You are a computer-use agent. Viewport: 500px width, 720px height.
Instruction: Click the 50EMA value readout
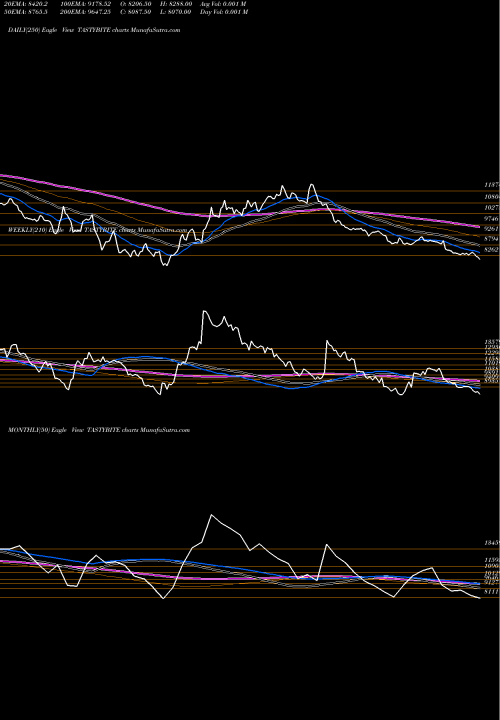point(28,12)
